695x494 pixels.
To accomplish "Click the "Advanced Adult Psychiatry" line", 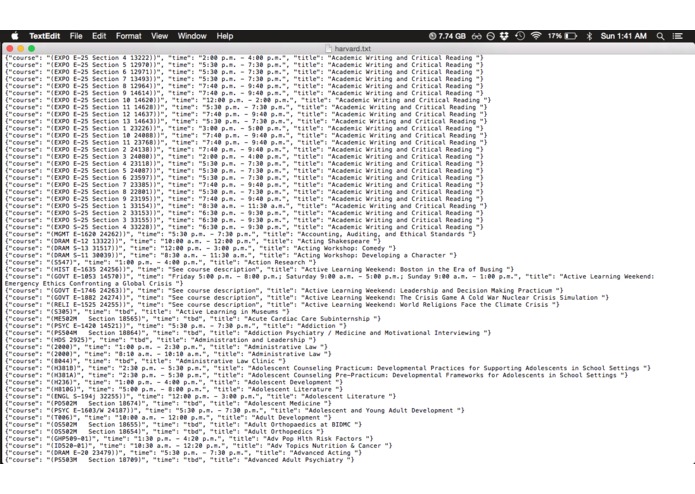I will (x=180, y=460).
